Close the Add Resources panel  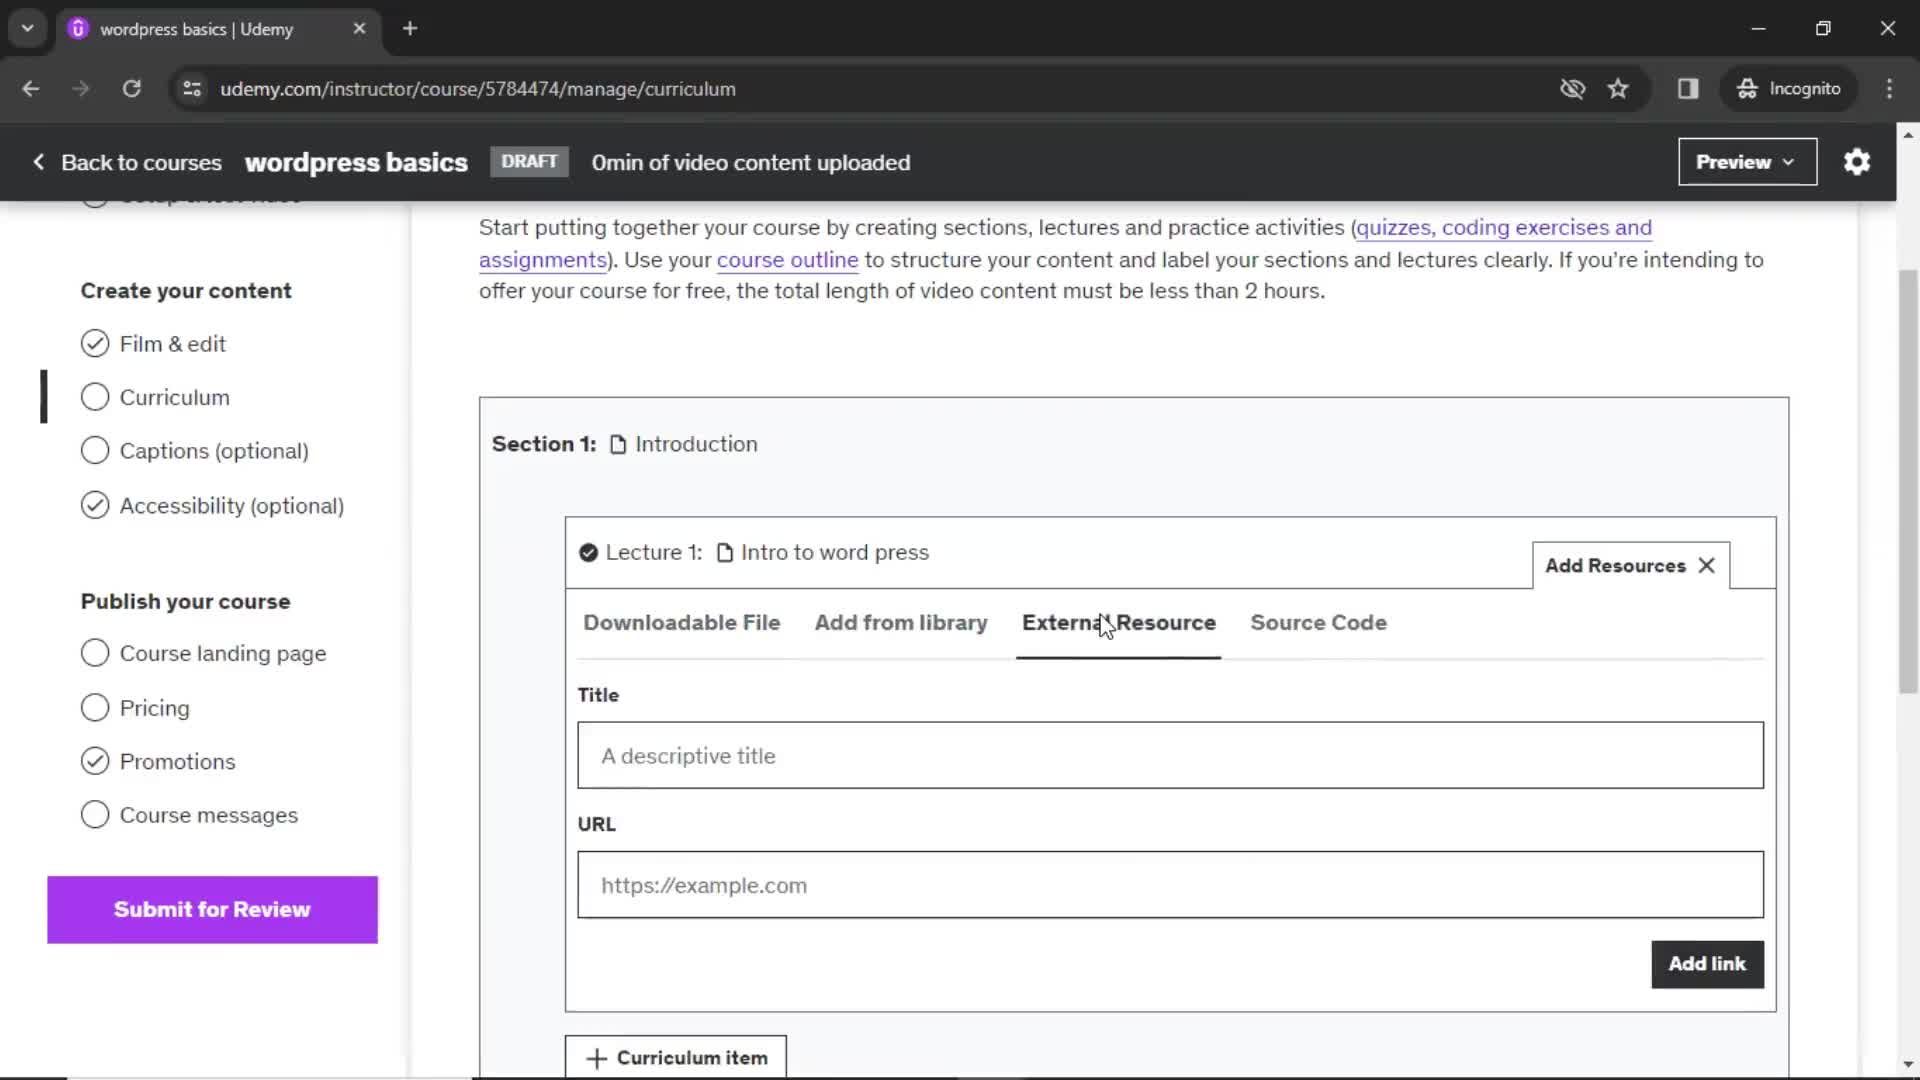click(x=1706, y=564)
